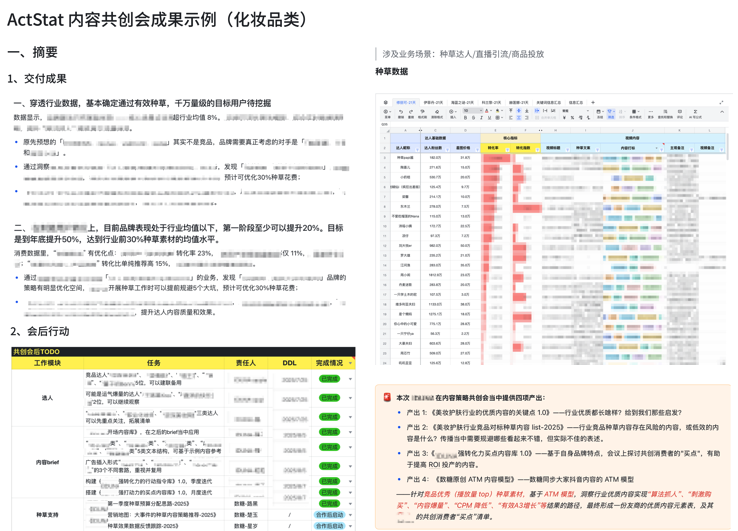738x531 pixels.
Task: Click the 科兰黎-21天 sheet tab
Action: tap(491, 102)
